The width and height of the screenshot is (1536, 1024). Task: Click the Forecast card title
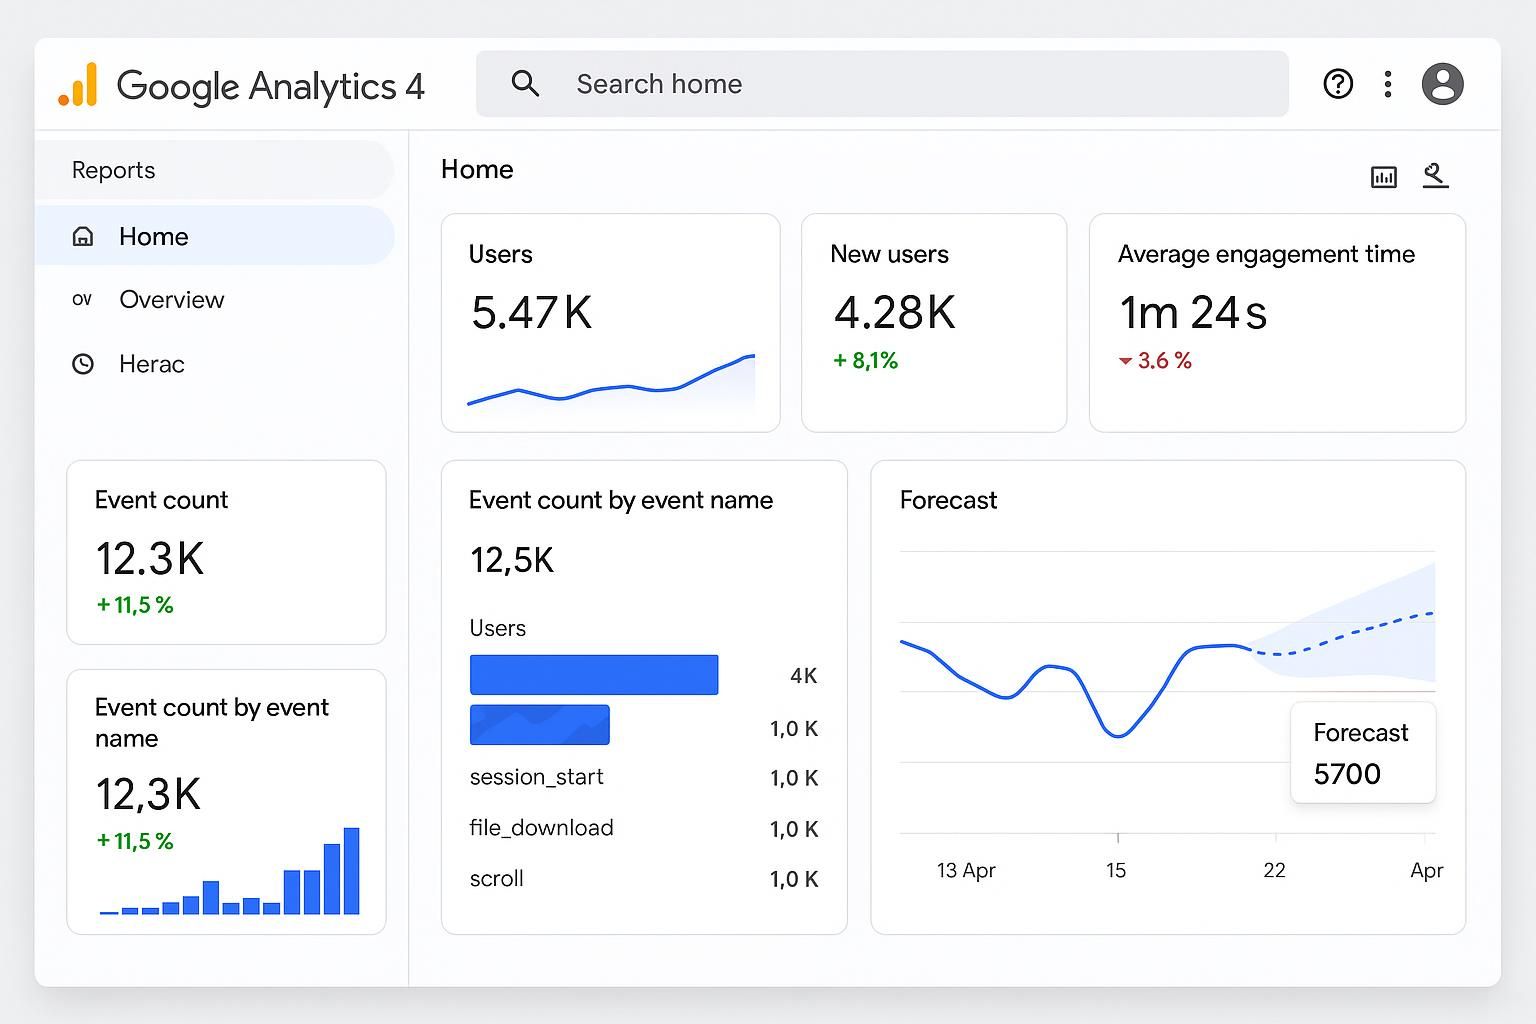[948, 500]
